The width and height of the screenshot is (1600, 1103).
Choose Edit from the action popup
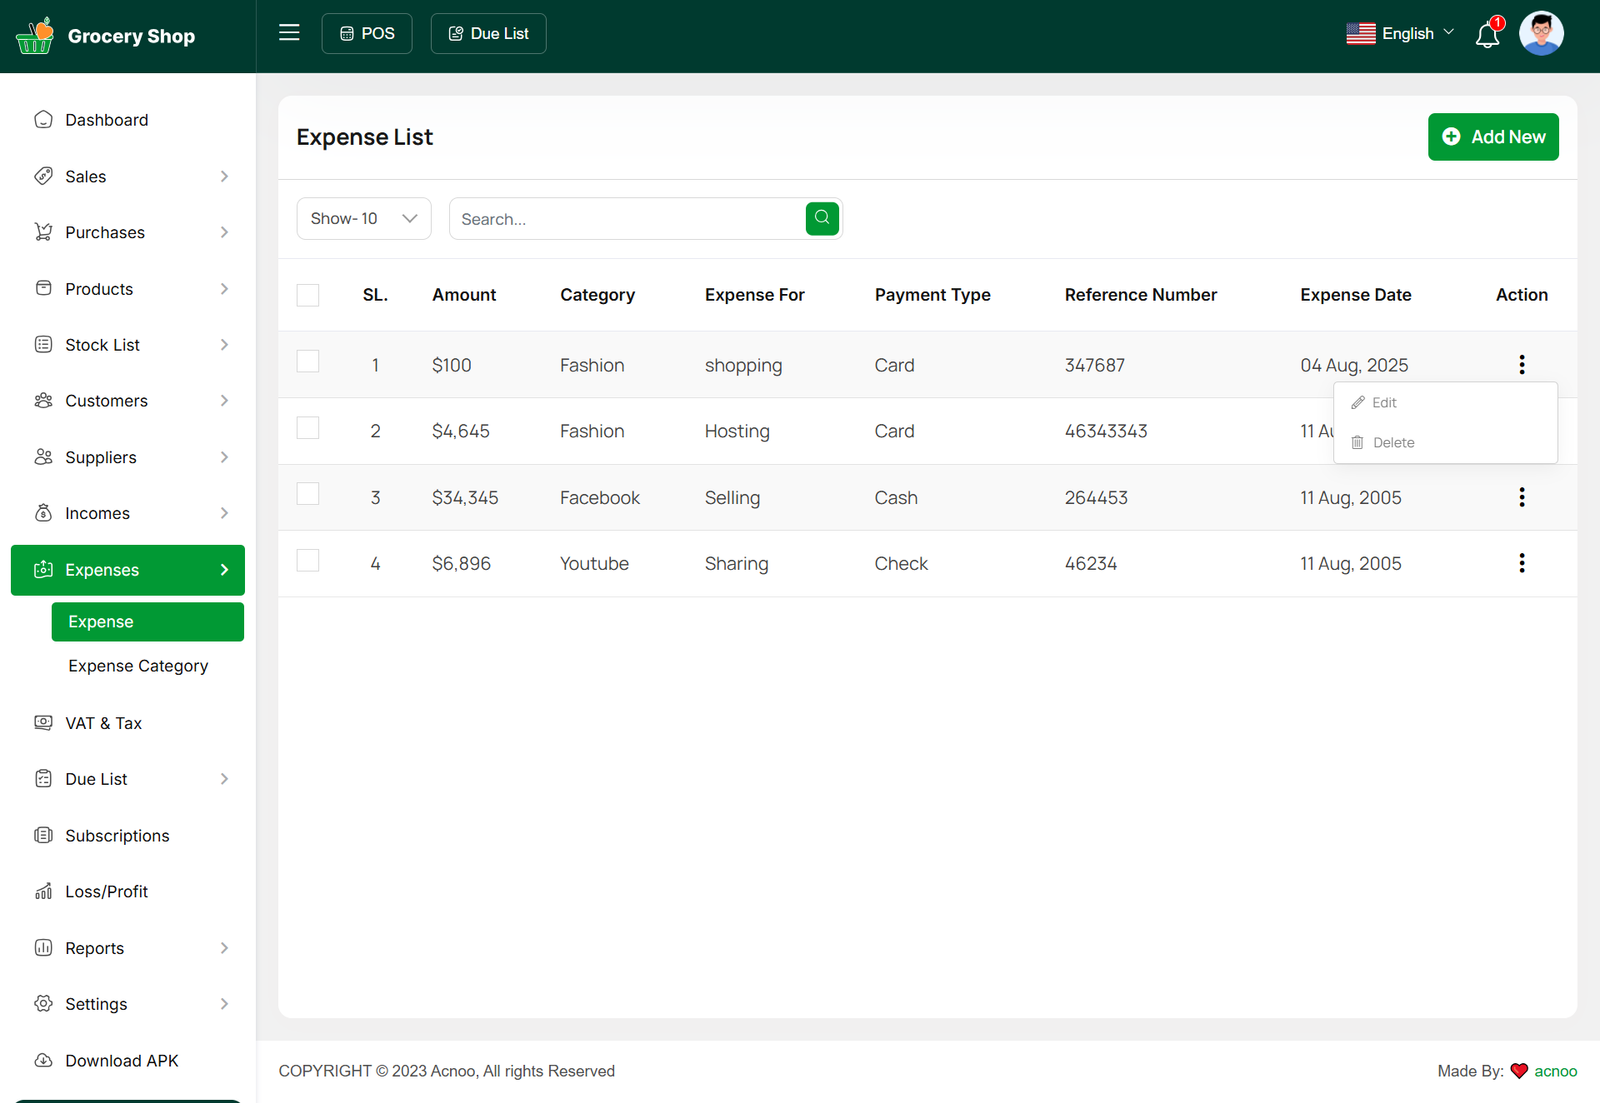(x=1384, y=402)
